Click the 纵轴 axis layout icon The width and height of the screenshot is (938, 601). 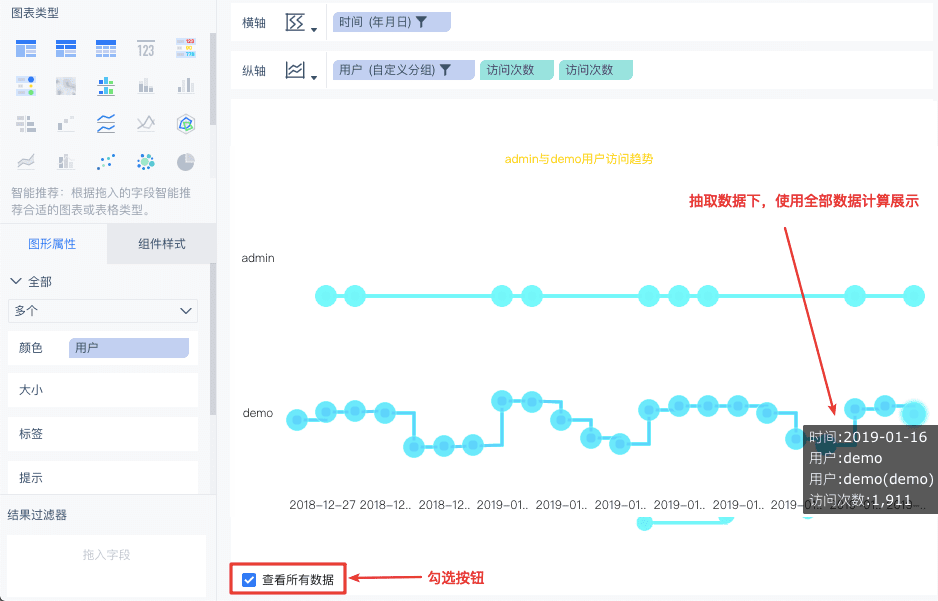[x=295, y=70]
